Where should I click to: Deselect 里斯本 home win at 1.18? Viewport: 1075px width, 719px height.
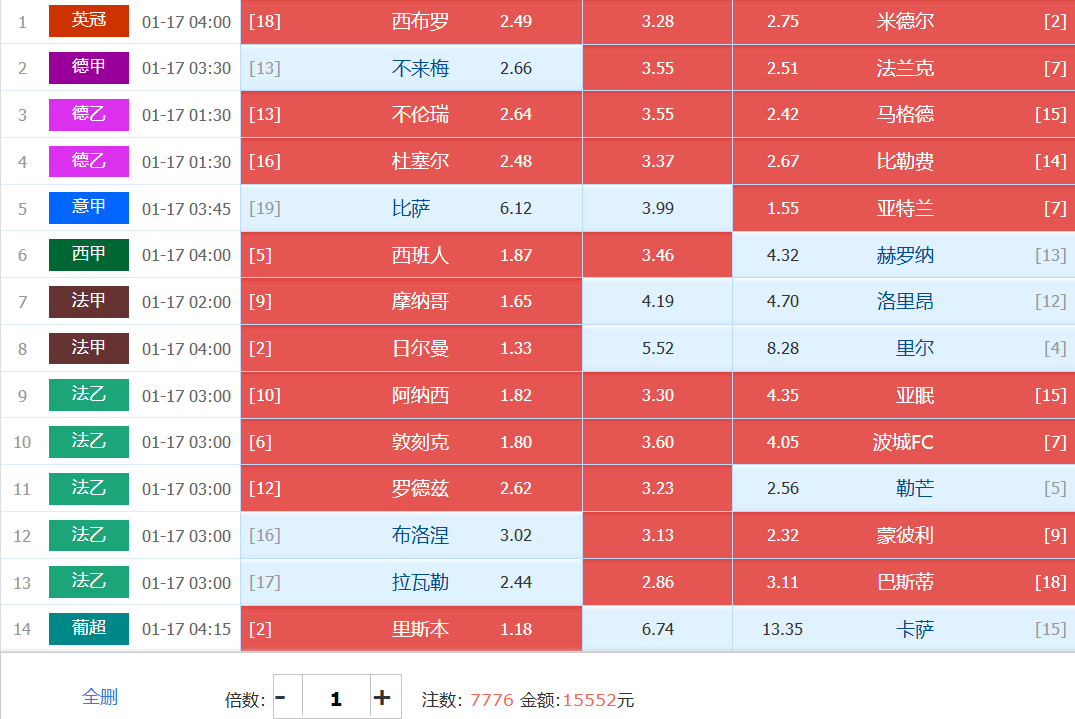click(411, 629)
